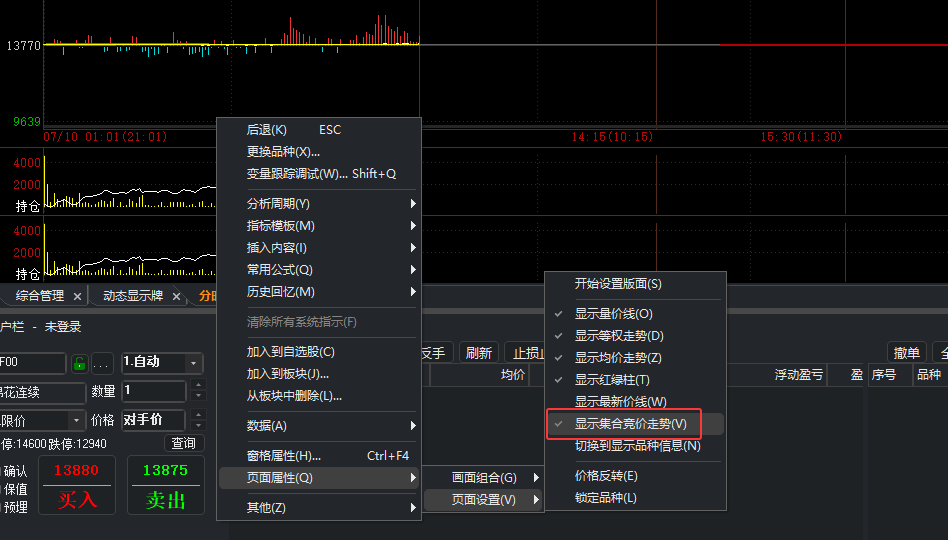Click the 查询 button

pyautogui.click(x=184, y=443)
